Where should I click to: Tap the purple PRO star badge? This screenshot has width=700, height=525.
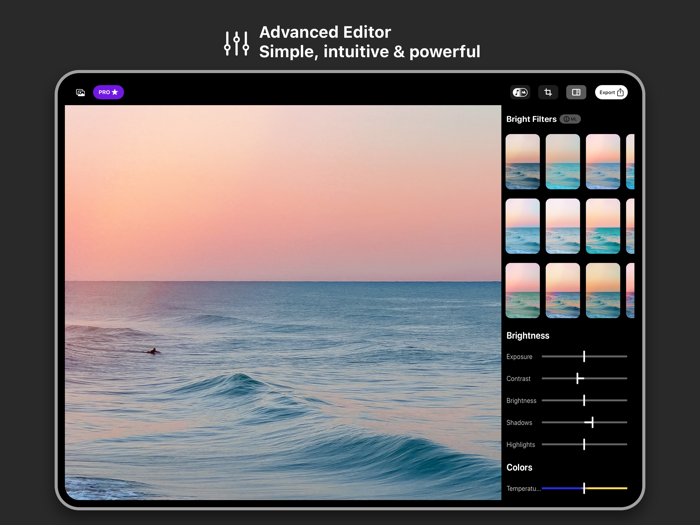(108, 92)
